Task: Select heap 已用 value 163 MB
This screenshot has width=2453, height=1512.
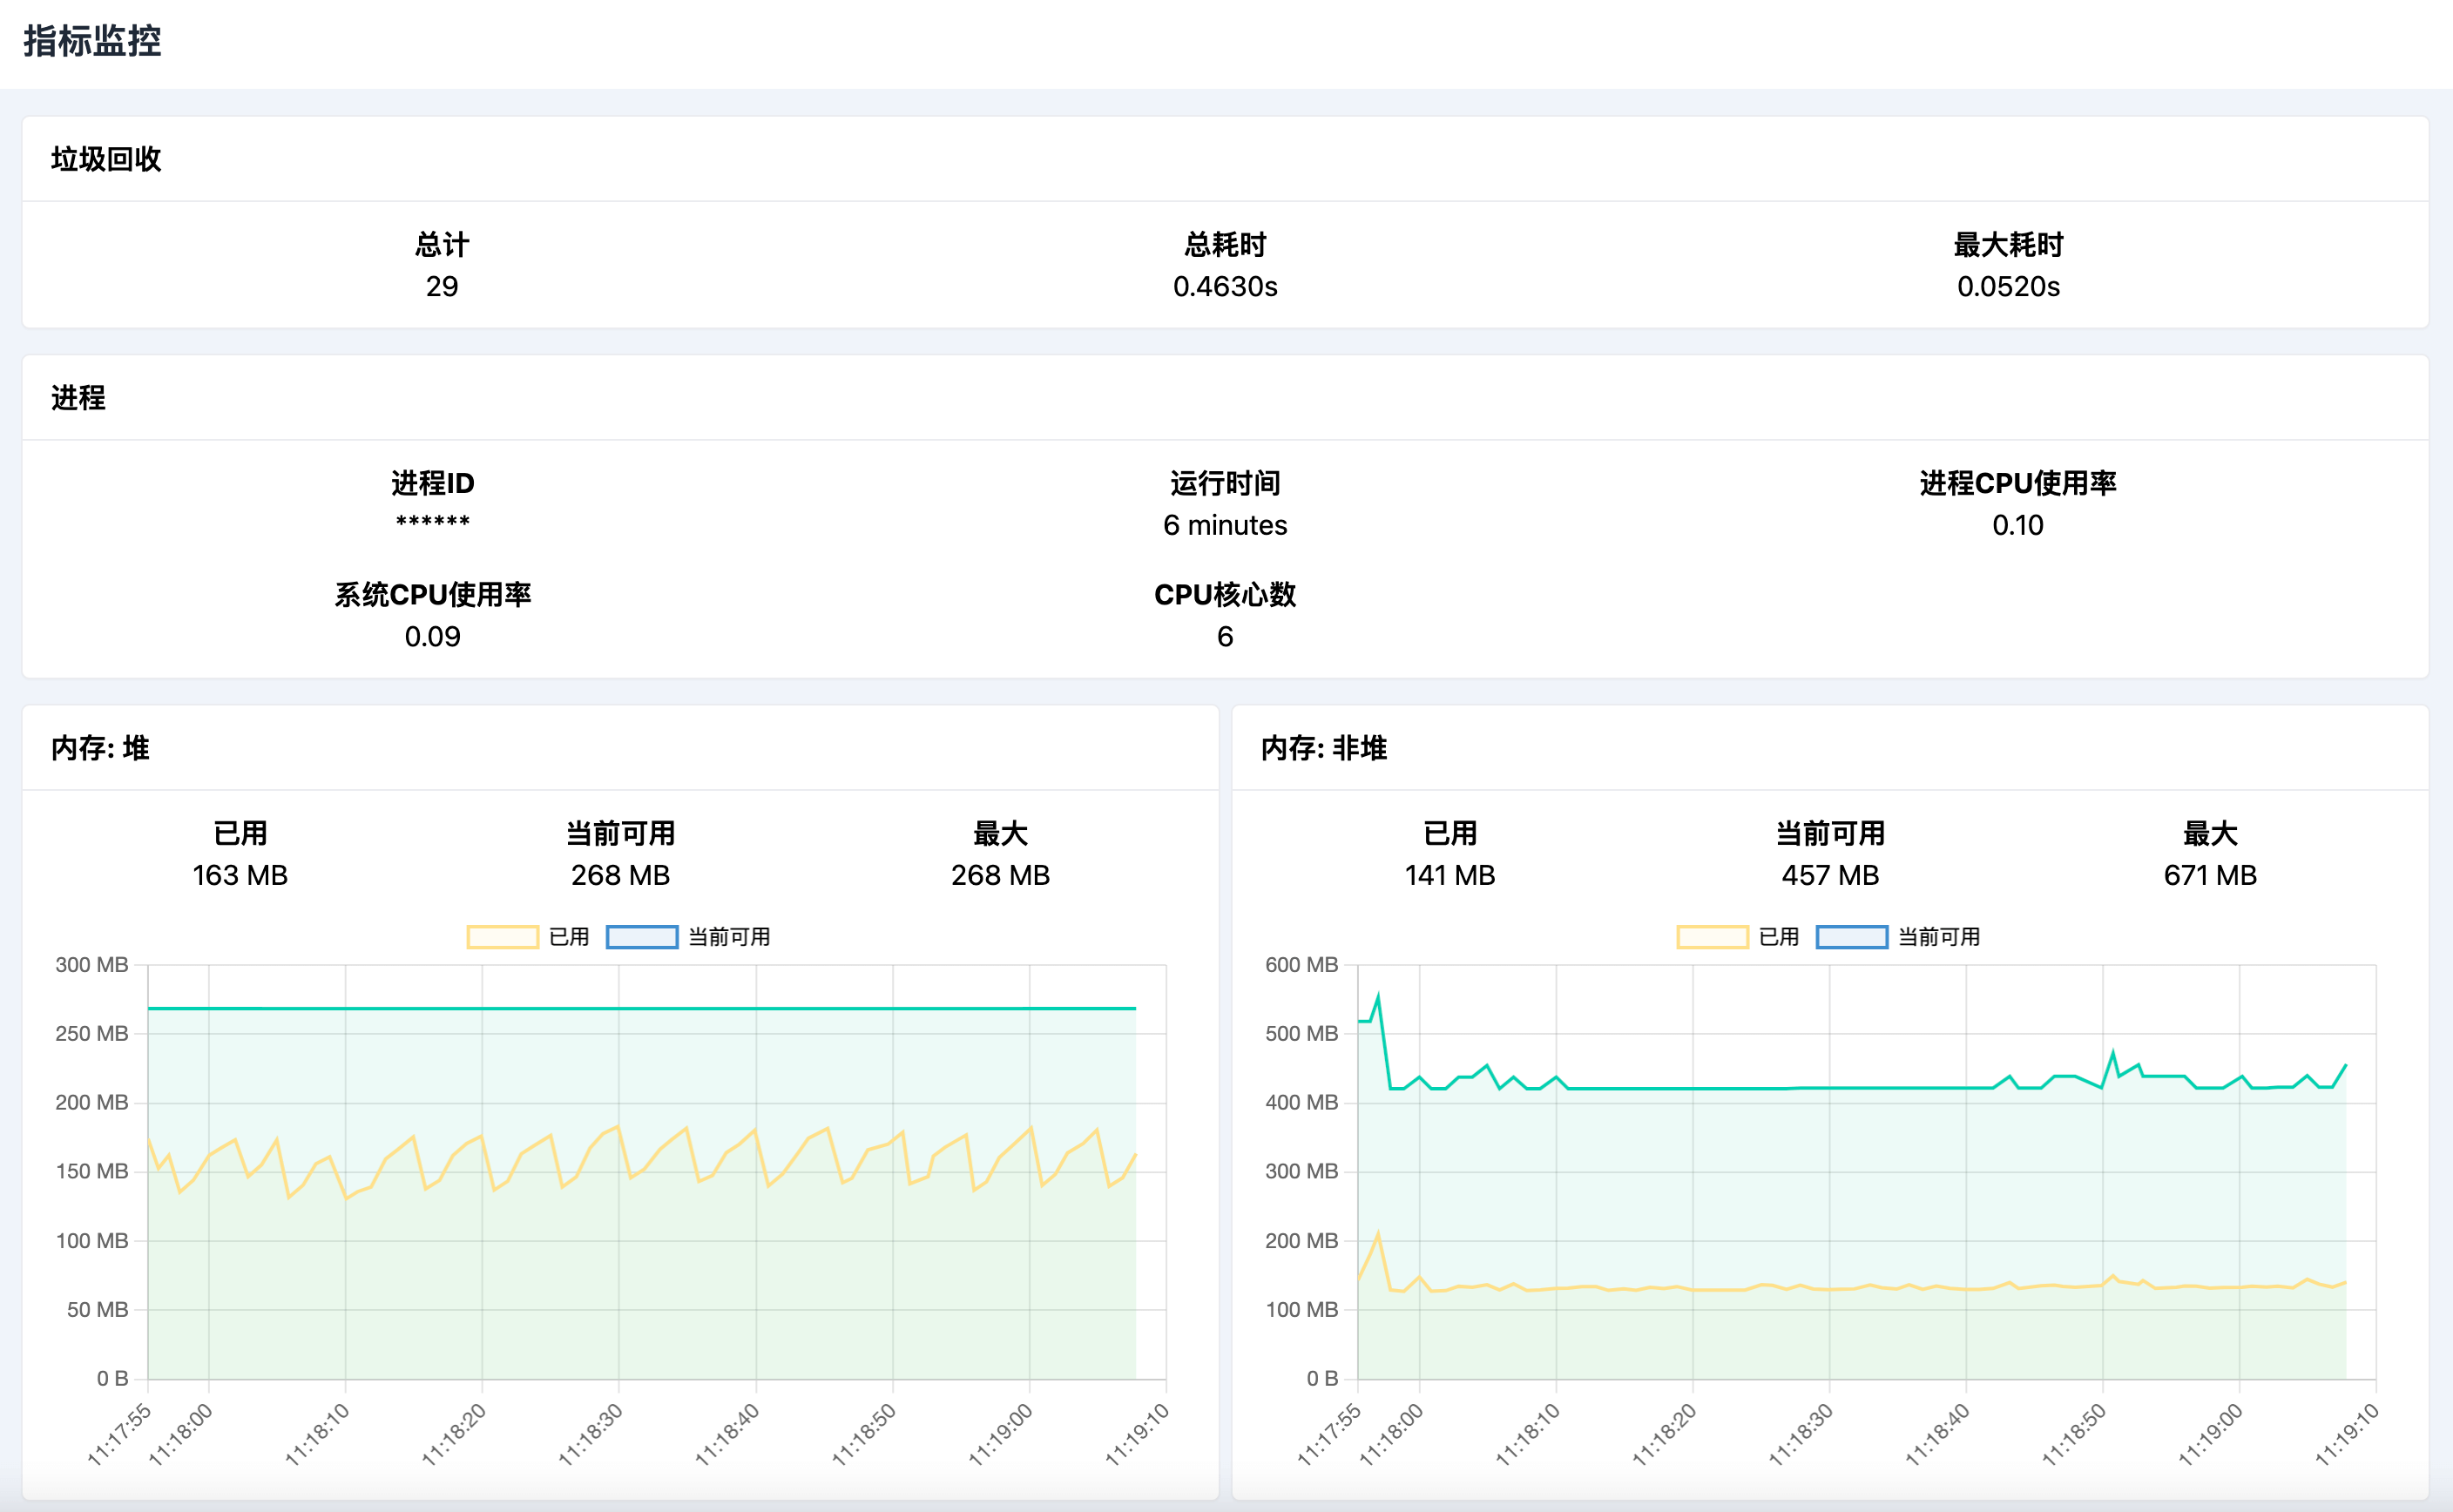Action: point(240,876)
